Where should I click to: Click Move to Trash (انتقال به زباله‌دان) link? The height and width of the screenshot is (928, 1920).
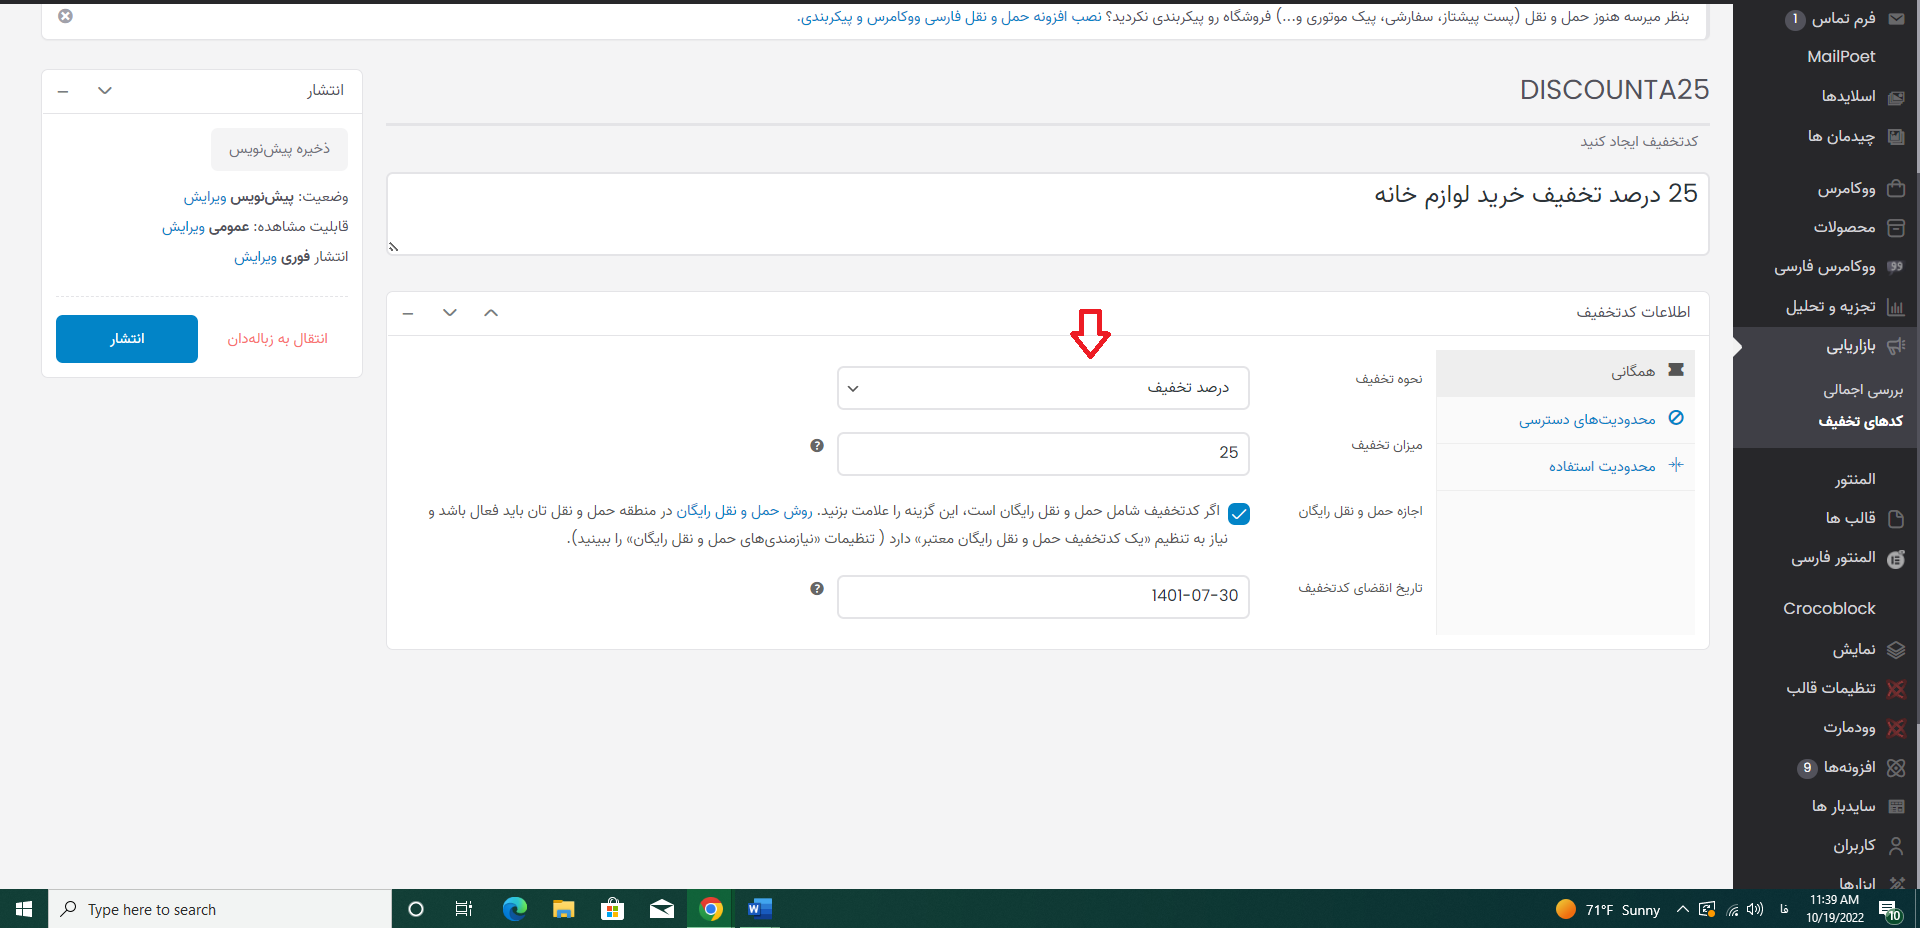point(277,339)
